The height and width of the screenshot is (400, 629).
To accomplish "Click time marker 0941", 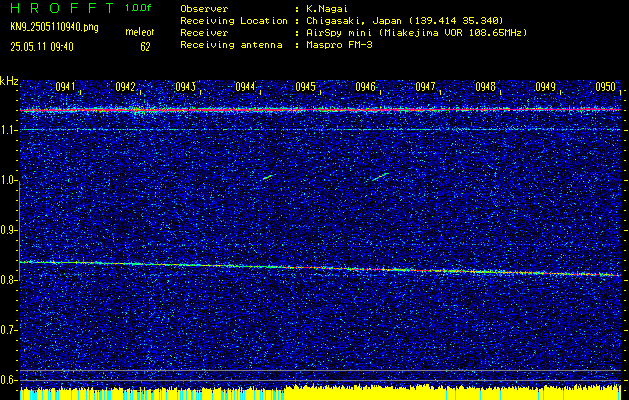I will [65, 87].
